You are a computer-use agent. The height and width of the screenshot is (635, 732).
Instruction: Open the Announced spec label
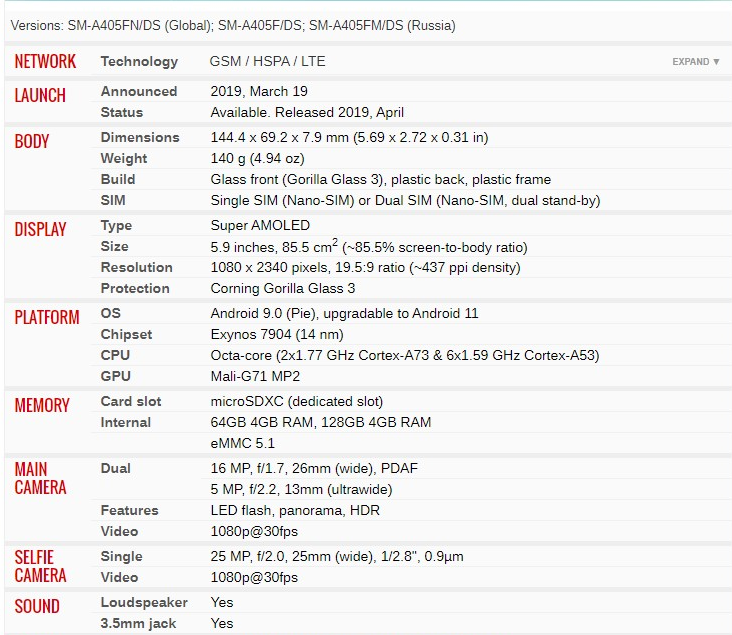tap(139, 91)
